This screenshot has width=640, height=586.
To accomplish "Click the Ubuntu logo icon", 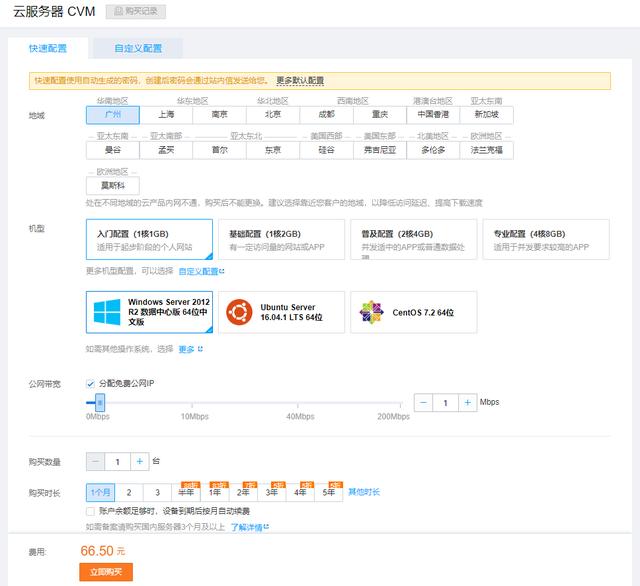I will click(239, 312).
